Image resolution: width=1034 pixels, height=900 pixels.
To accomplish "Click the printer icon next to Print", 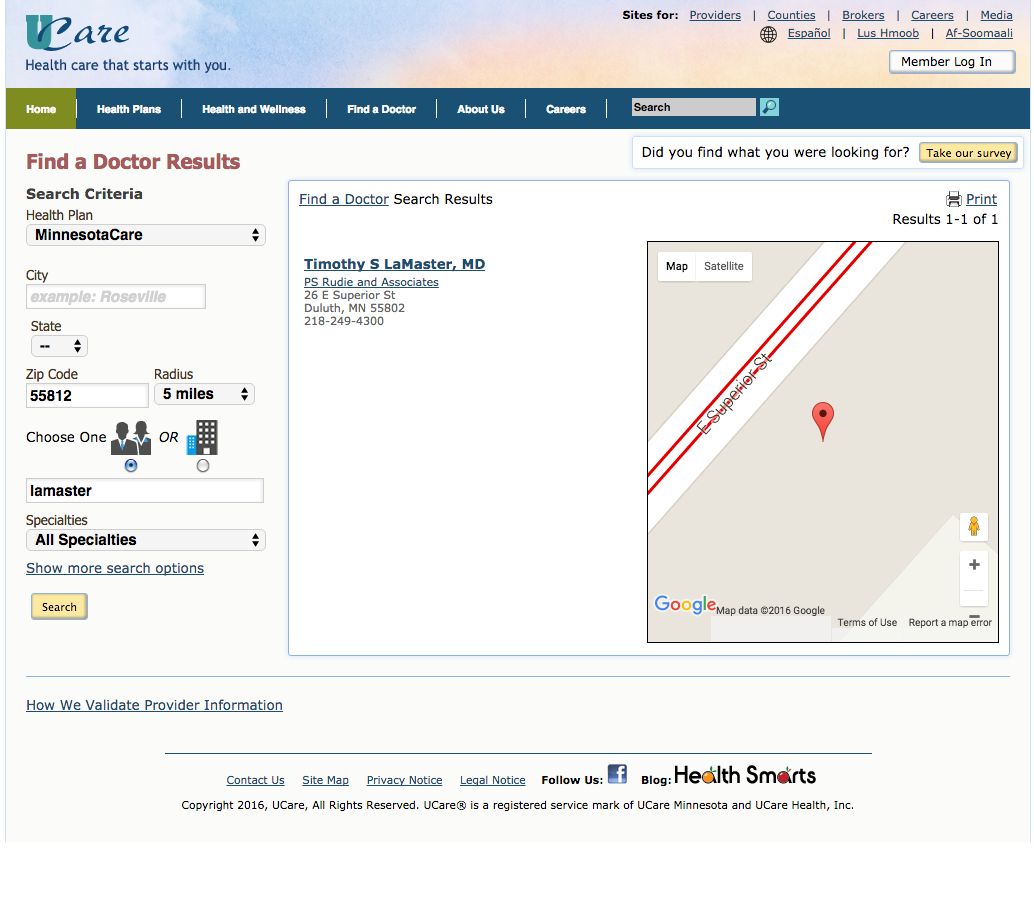I will (x=954, y=199).
